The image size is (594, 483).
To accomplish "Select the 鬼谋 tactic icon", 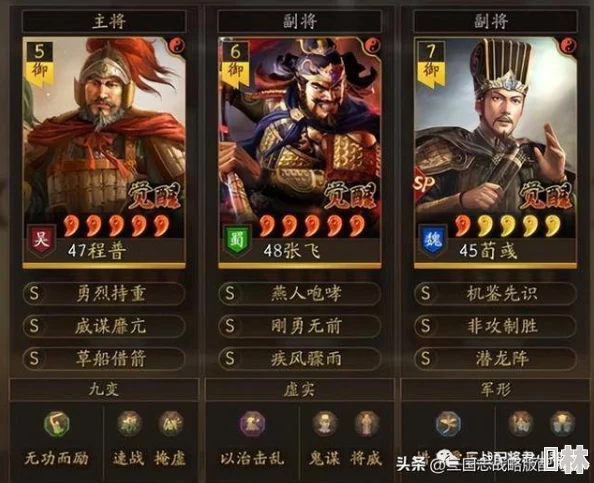I will (x=325, y=424).
